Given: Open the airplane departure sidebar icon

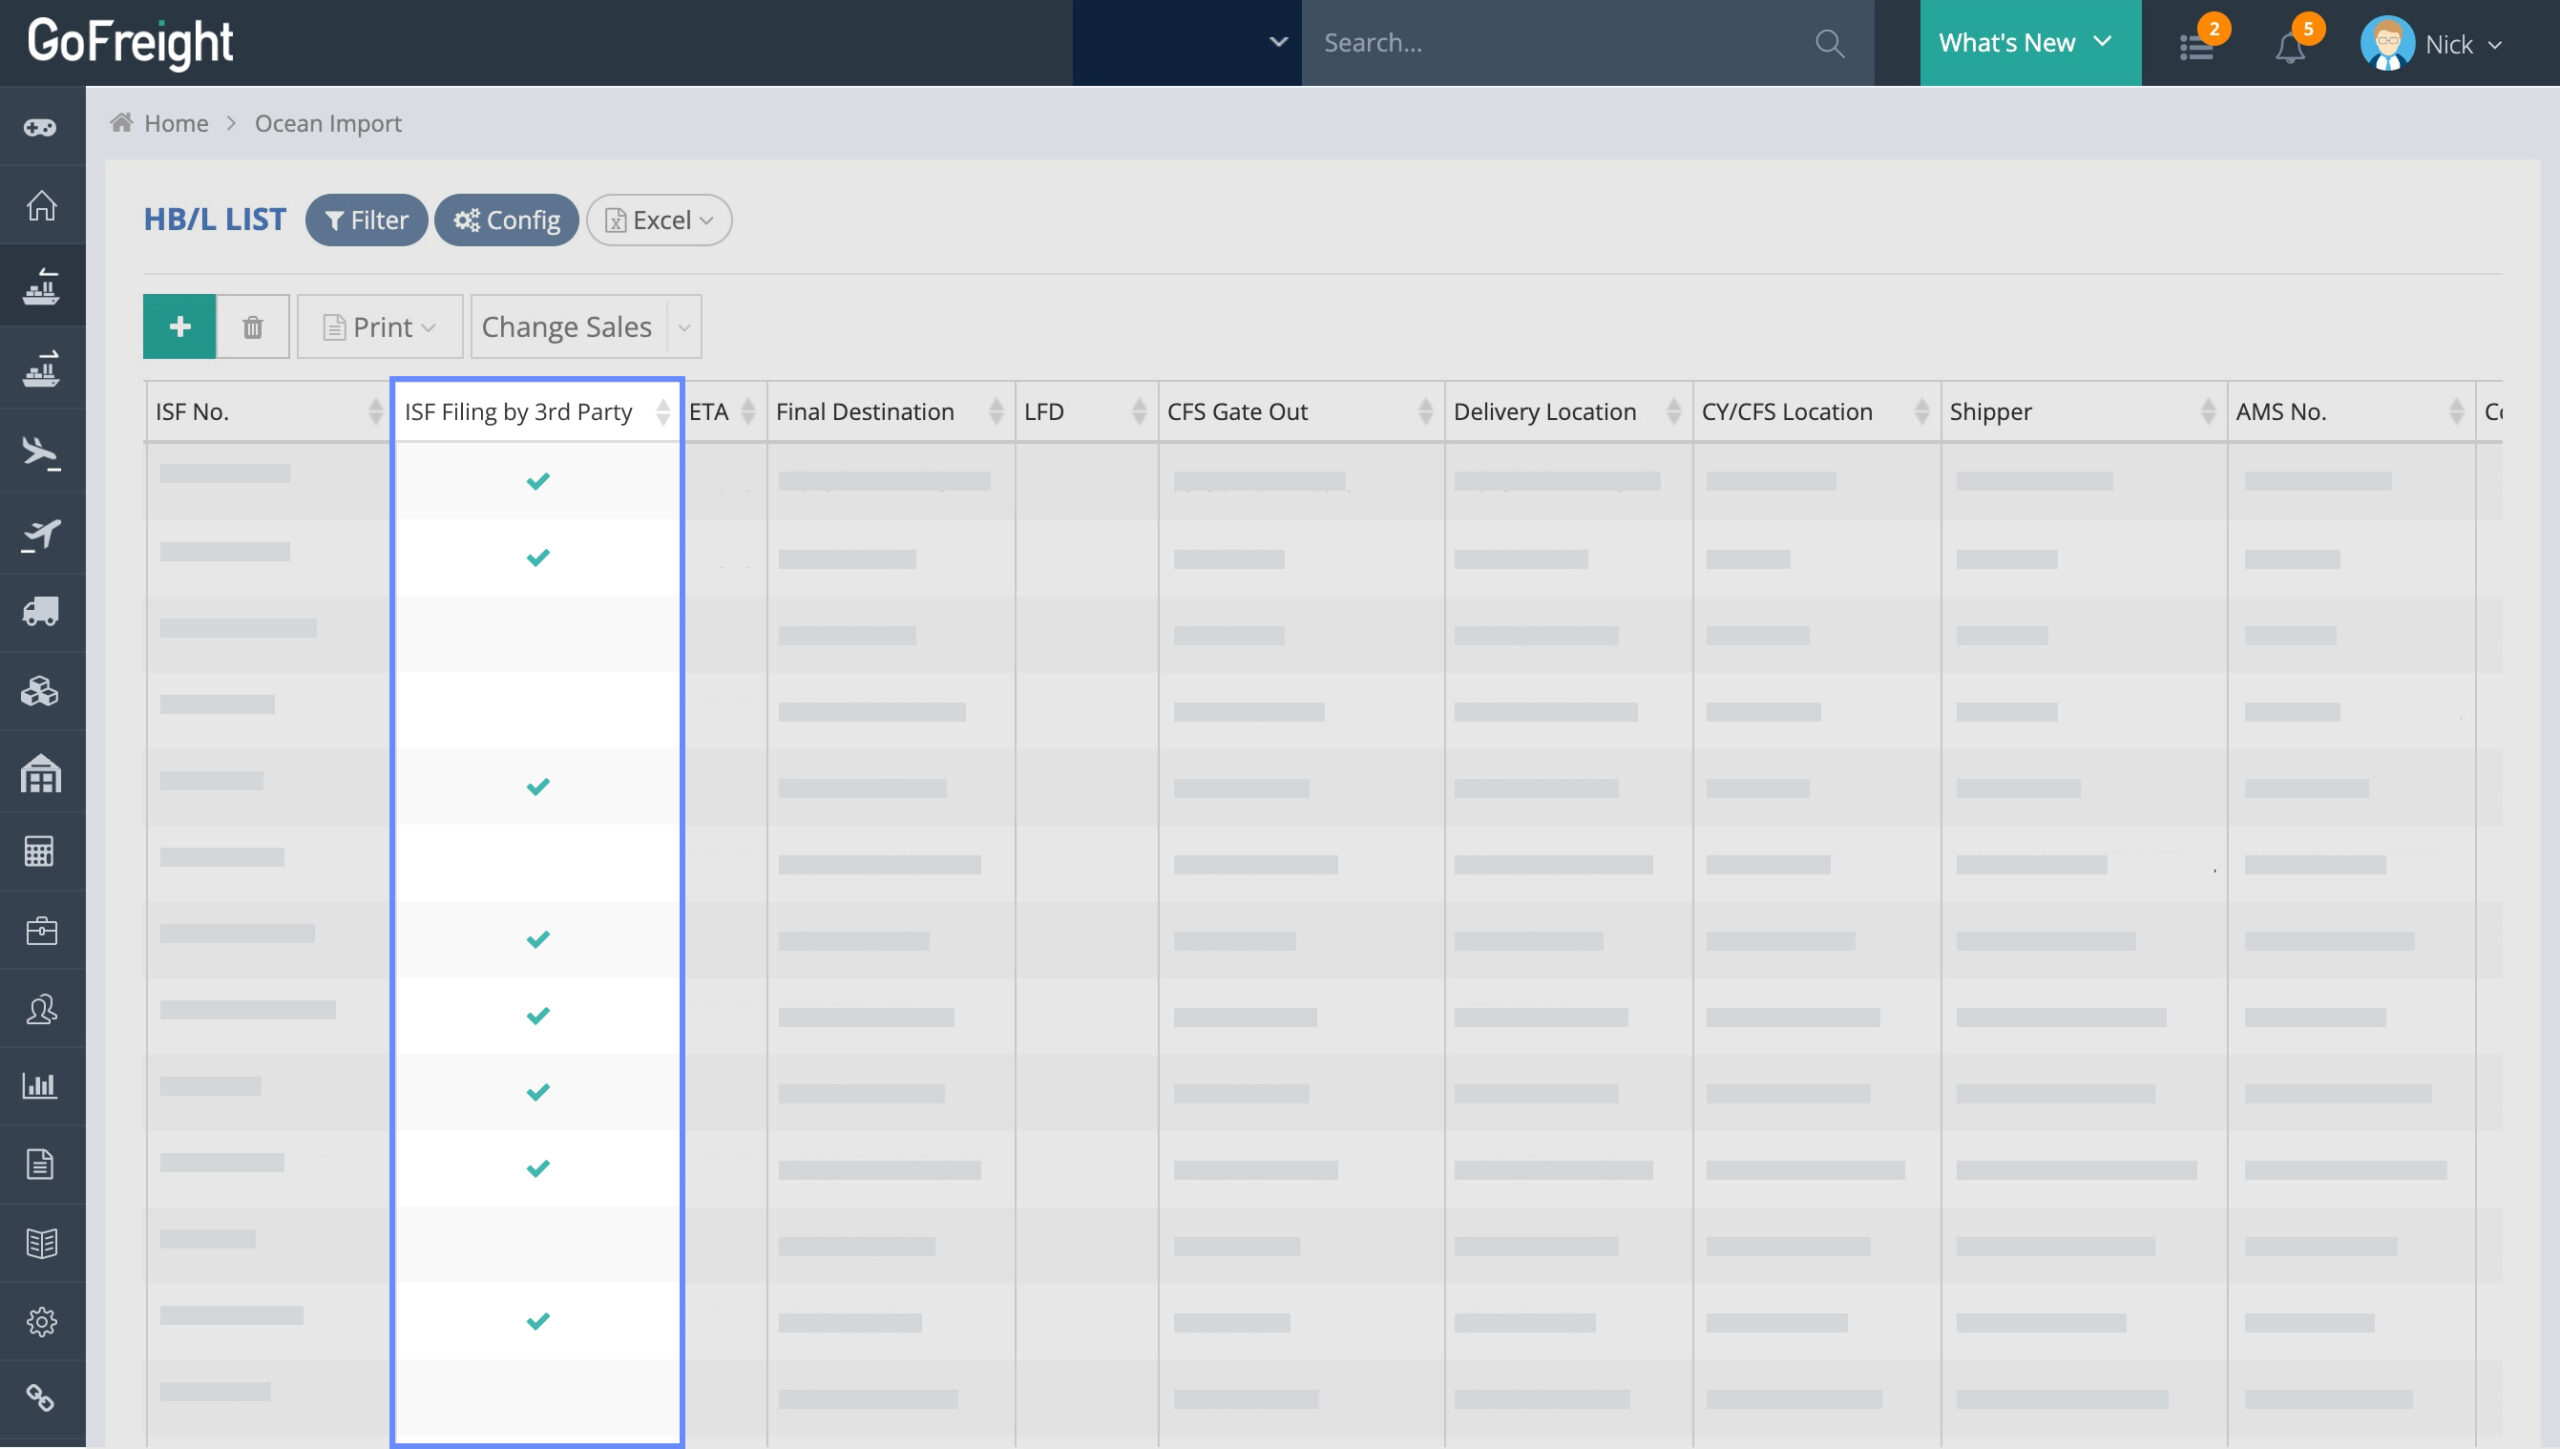Looking at the screenshot, I should click(x=41, y=534).
